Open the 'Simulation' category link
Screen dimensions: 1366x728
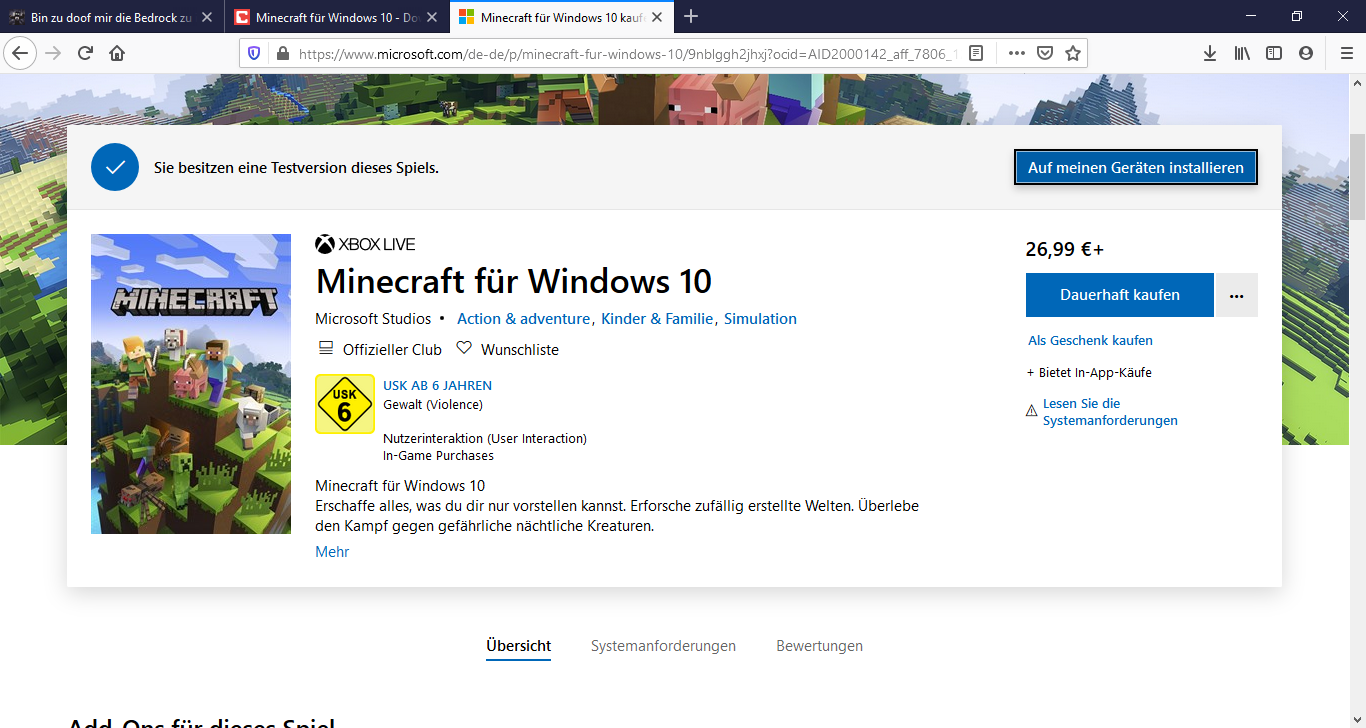tap(760, 319)
